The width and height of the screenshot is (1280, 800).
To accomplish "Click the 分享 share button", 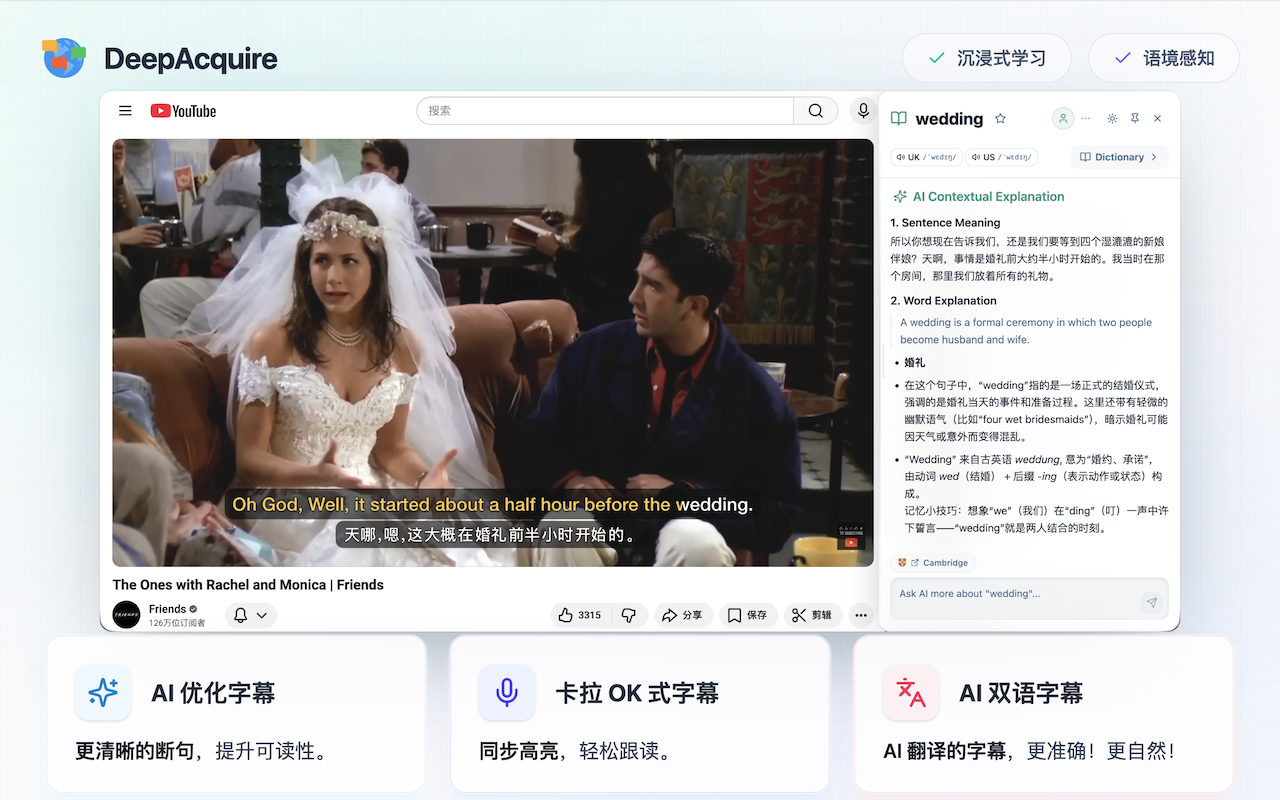I will point(683,615).
